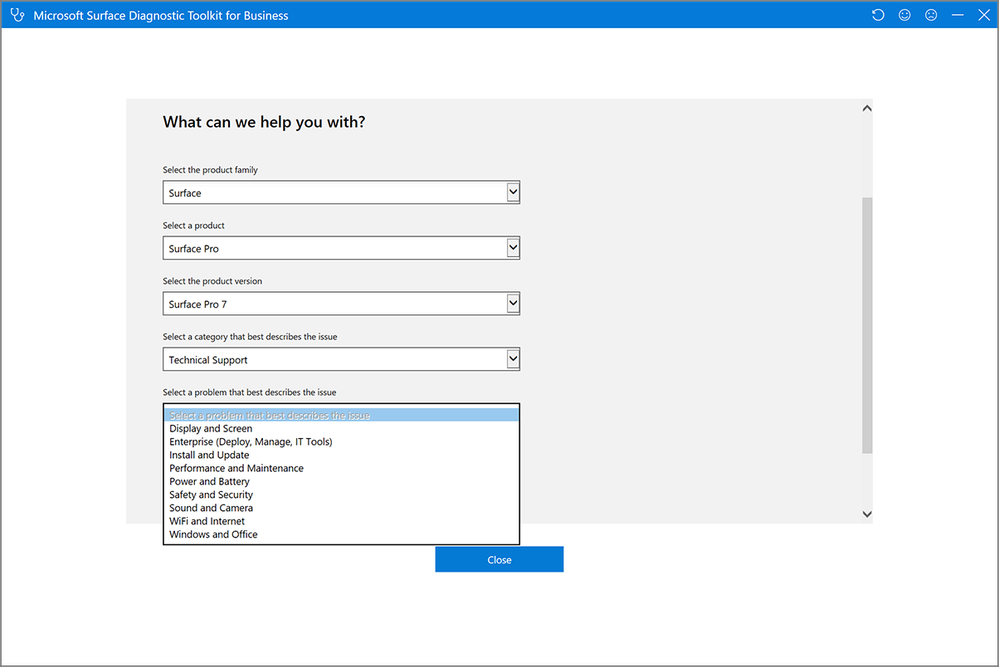This screenshot has height=667, width=999.
Task: Send negative feedback with the frown icon
Action: 931,15
